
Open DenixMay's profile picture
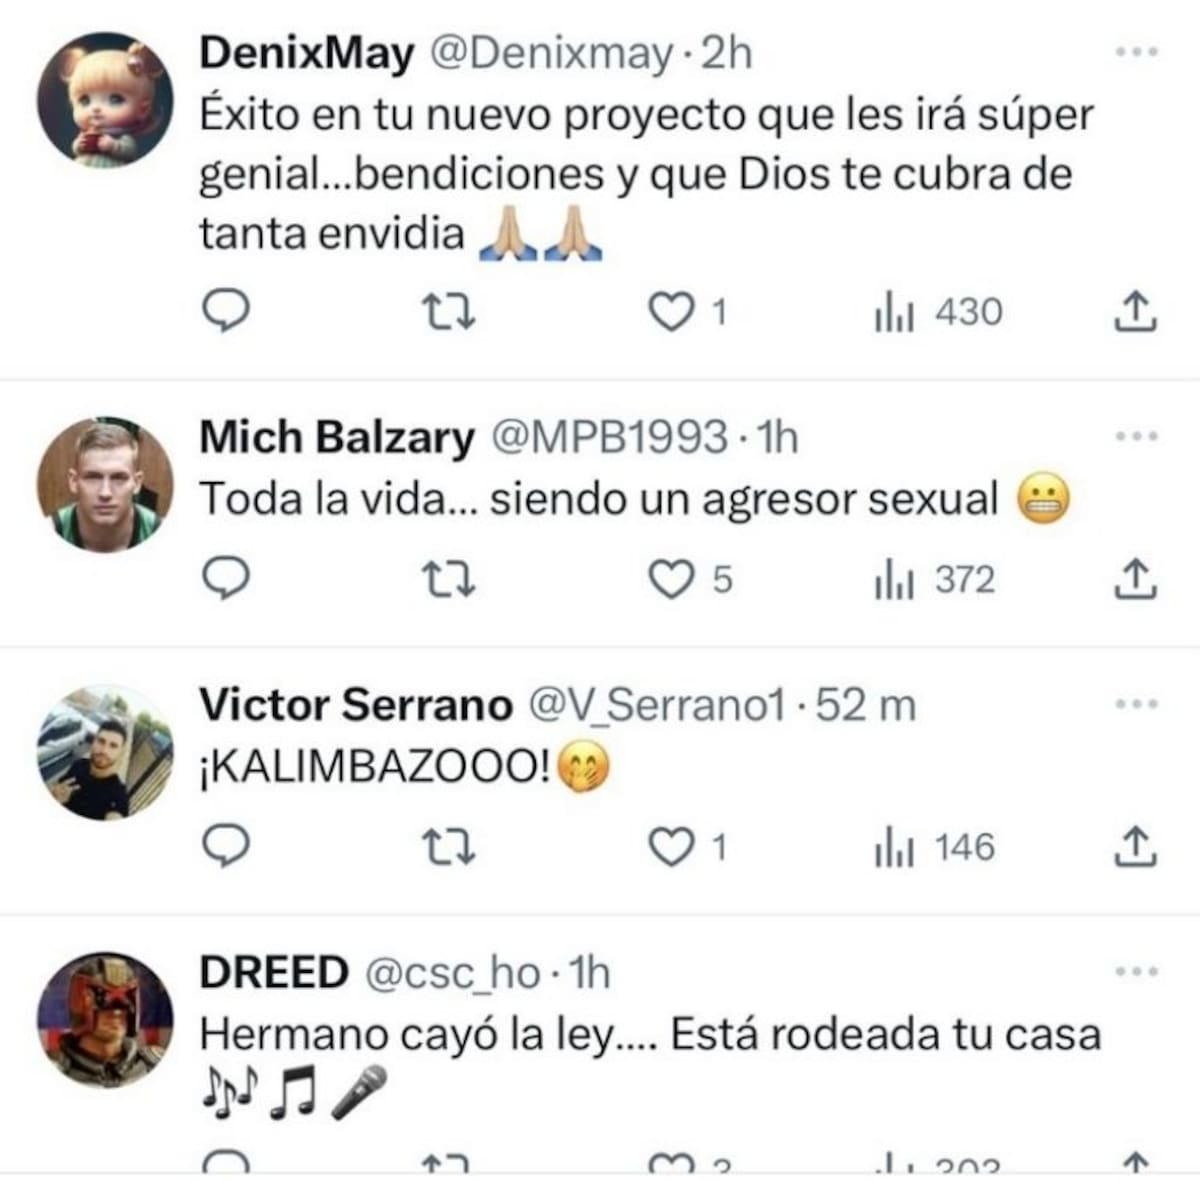click(x=105, y=100)
